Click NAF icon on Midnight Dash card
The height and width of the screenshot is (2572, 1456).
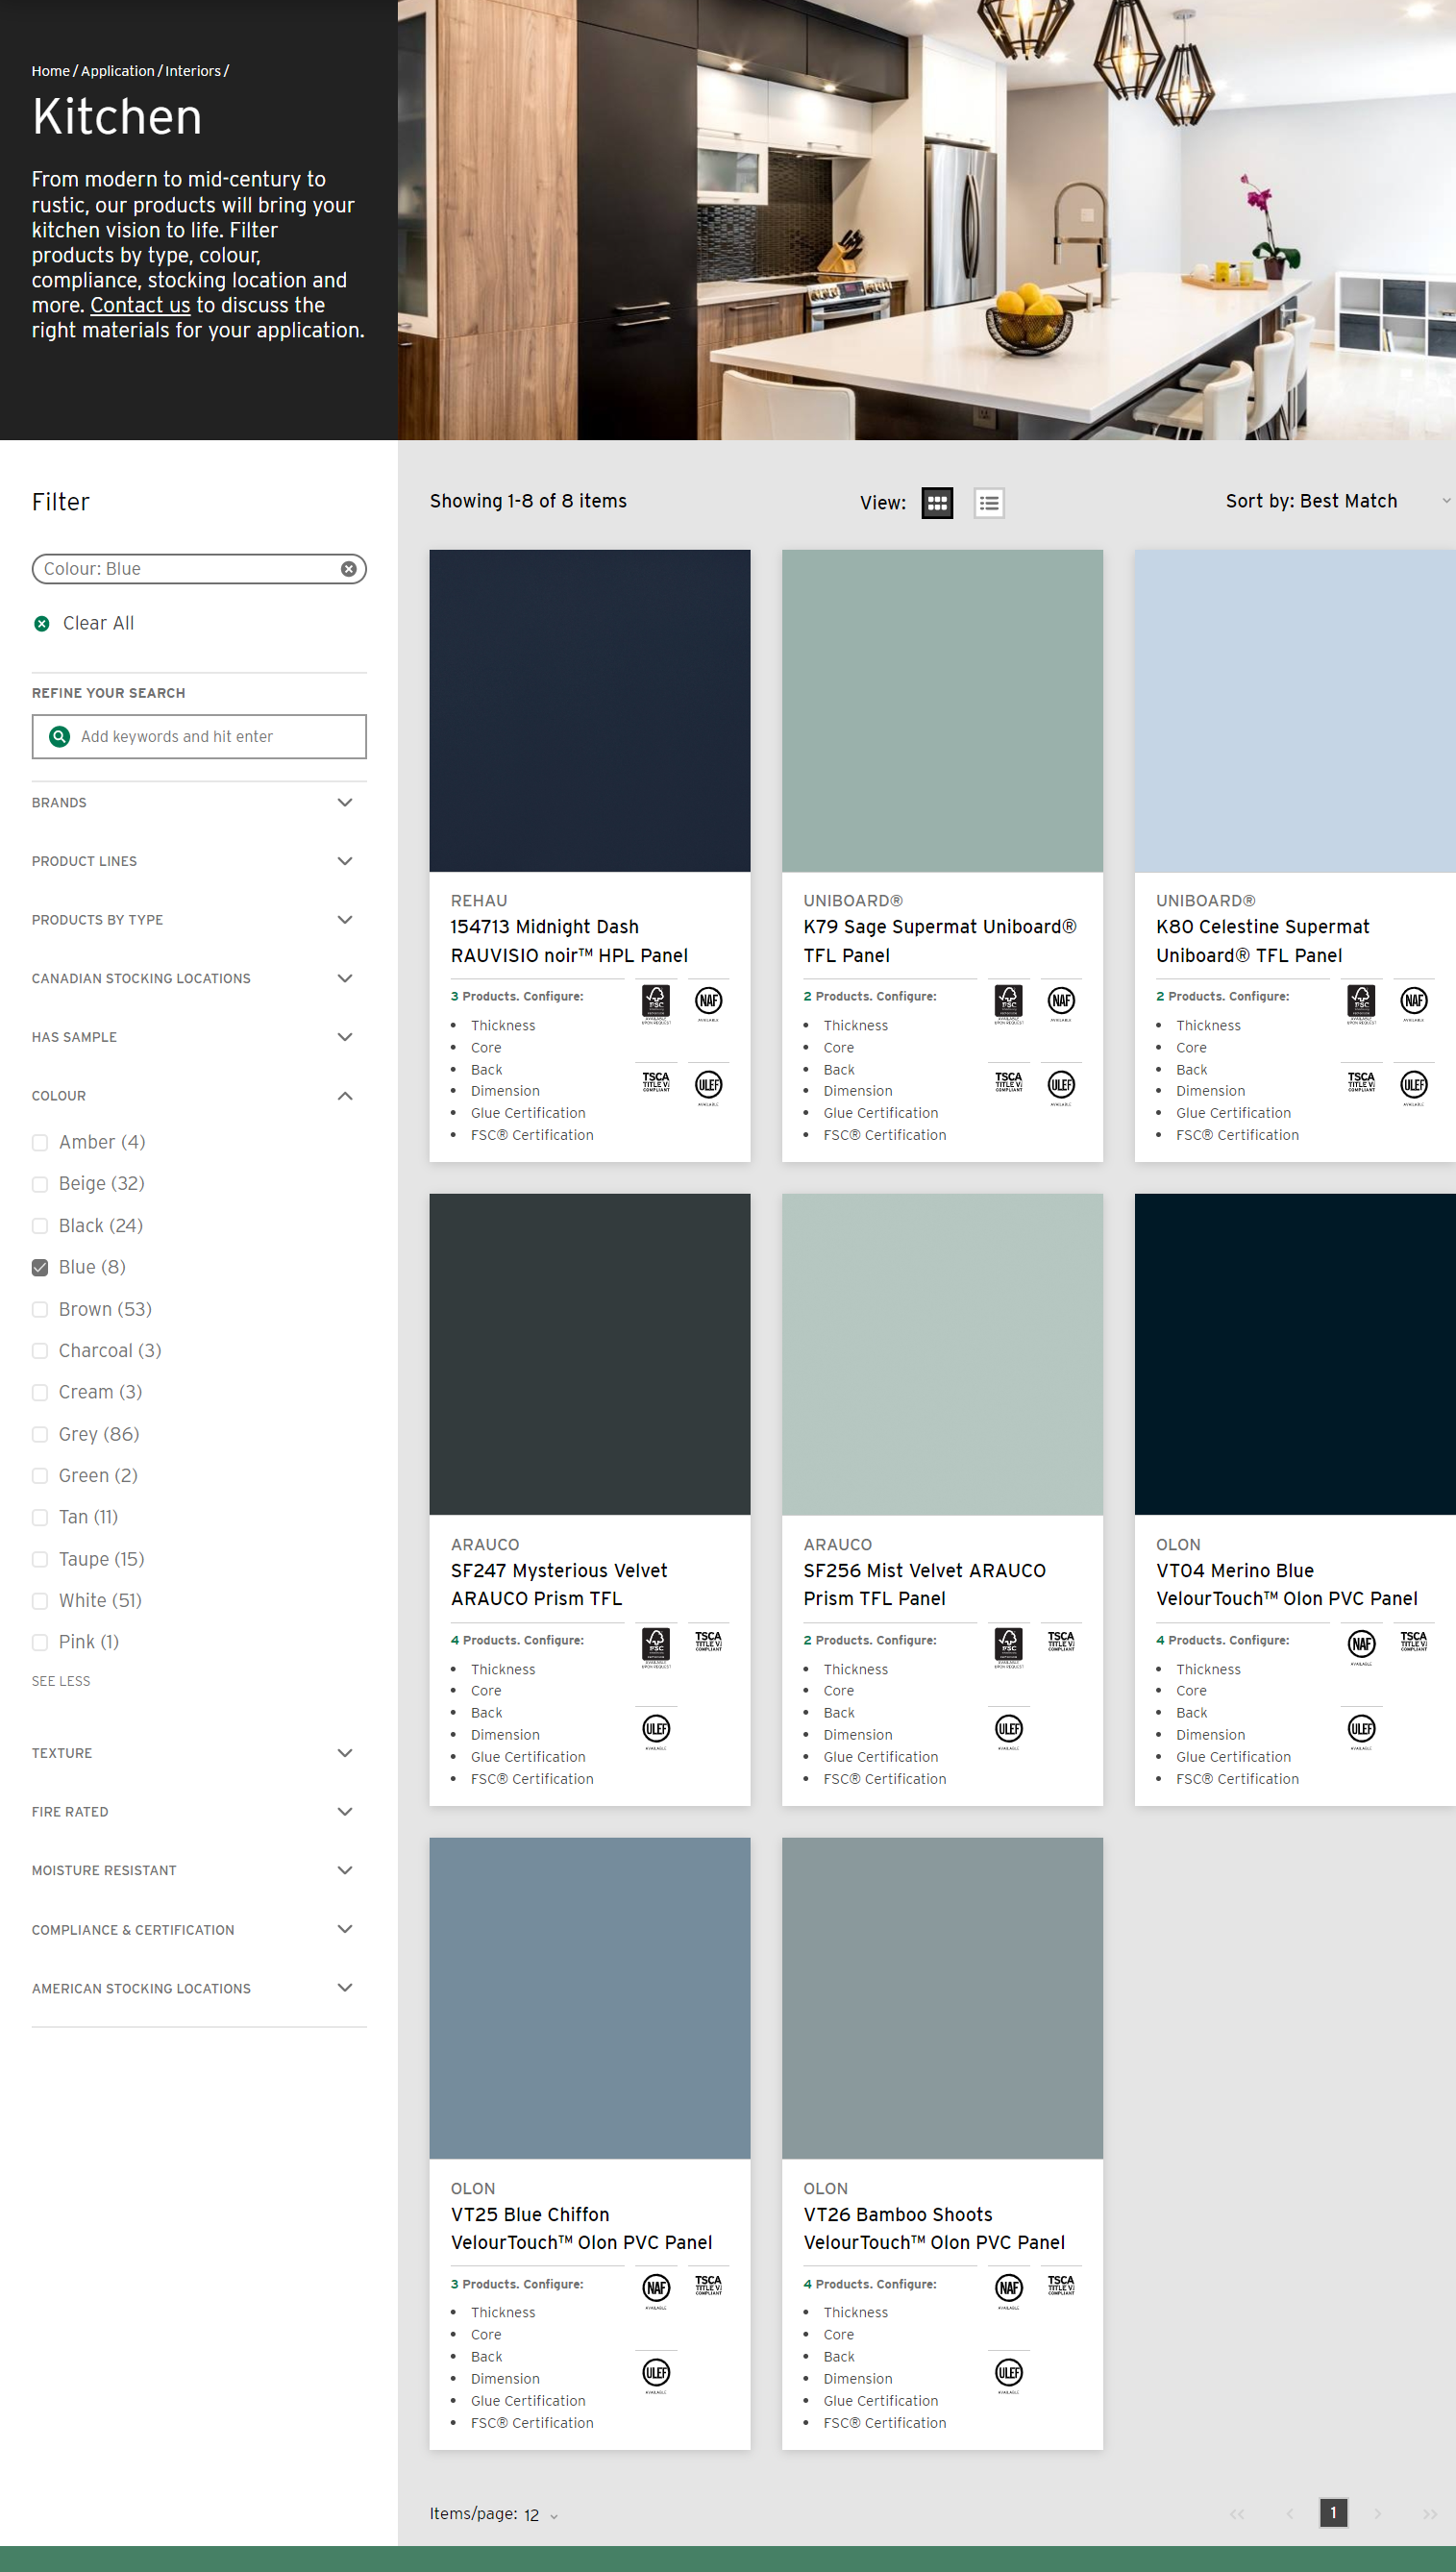[708, 1003]
